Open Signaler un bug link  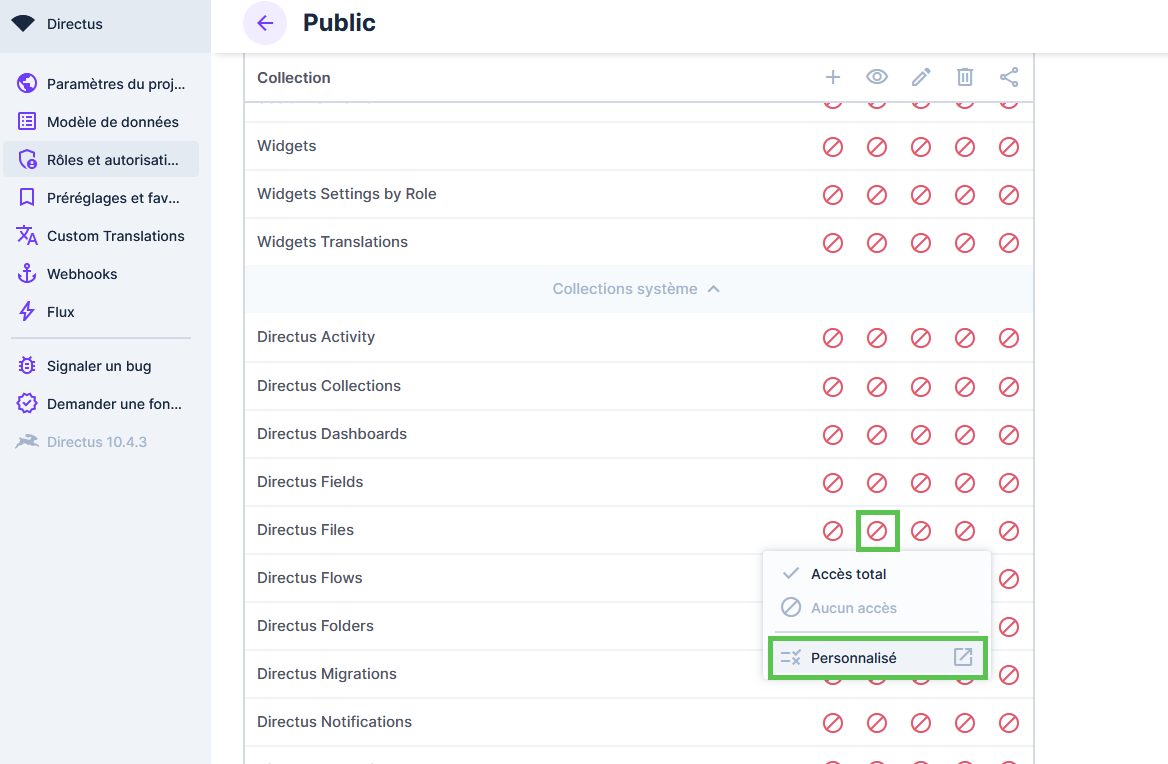pyautogui.click(x=99, y=366)
